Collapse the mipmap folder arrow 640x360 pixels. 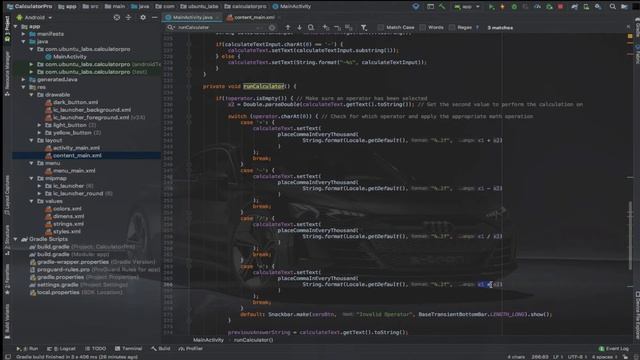31,178
